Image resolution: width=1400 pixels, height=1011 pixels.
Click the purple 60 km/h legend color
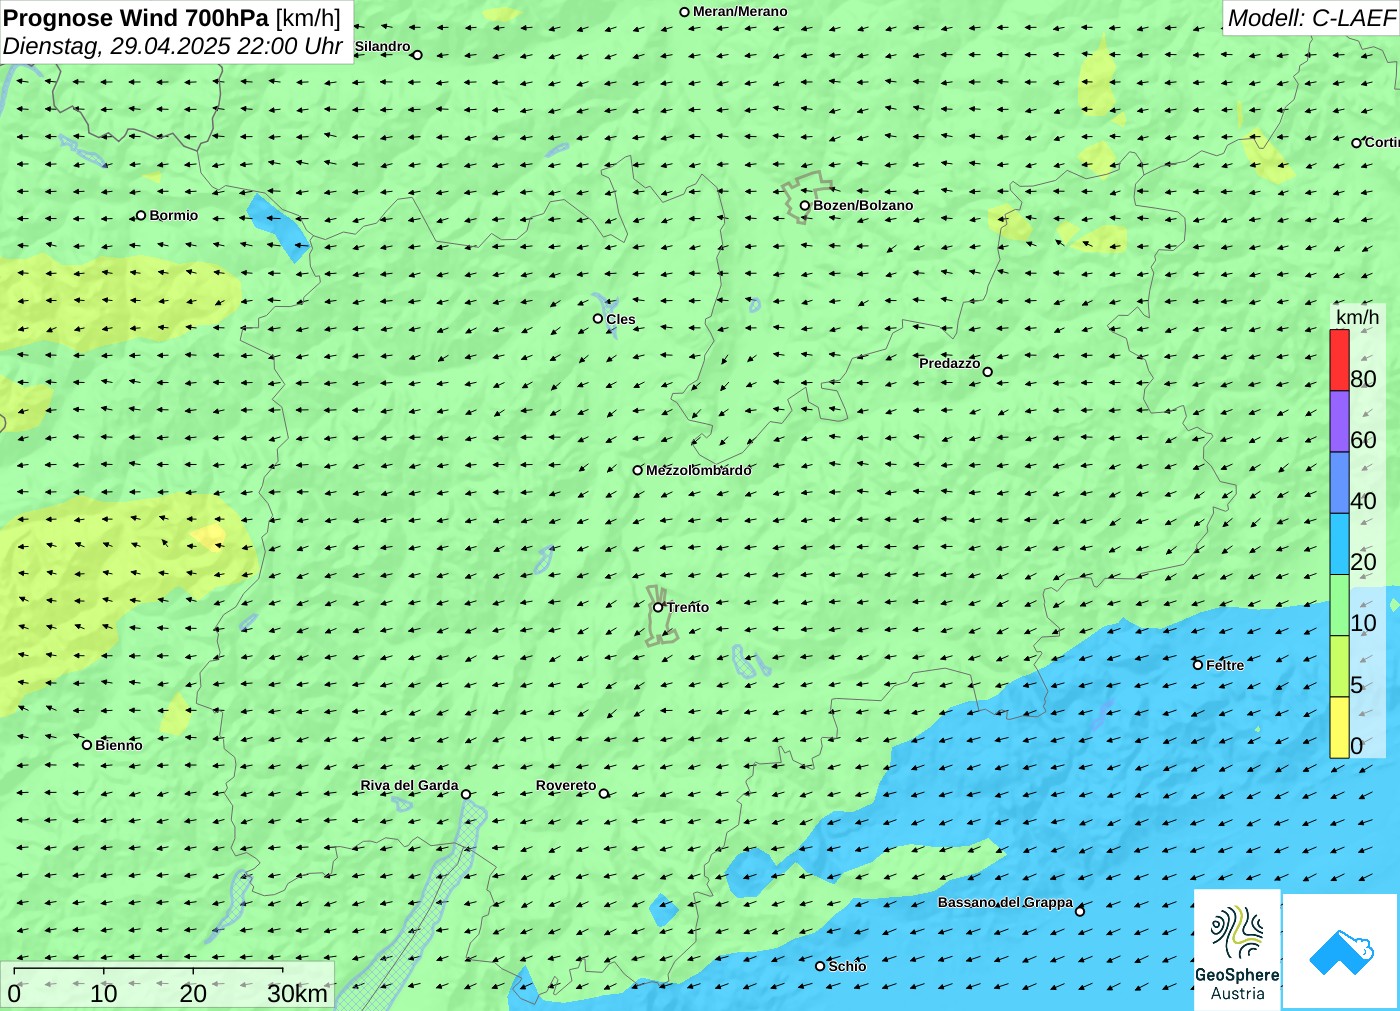point(1339,421)
